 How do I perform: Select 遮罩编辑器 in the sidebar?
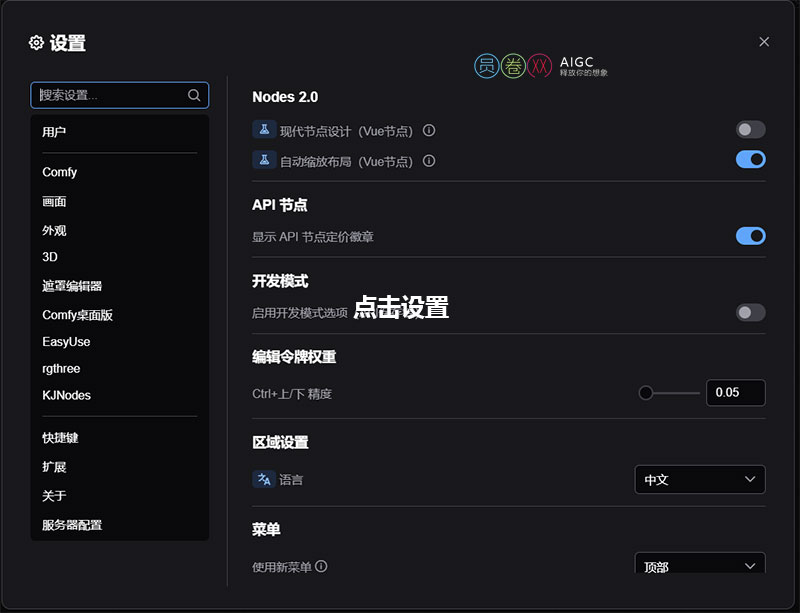pyautogui.click(x=72, y=286)
